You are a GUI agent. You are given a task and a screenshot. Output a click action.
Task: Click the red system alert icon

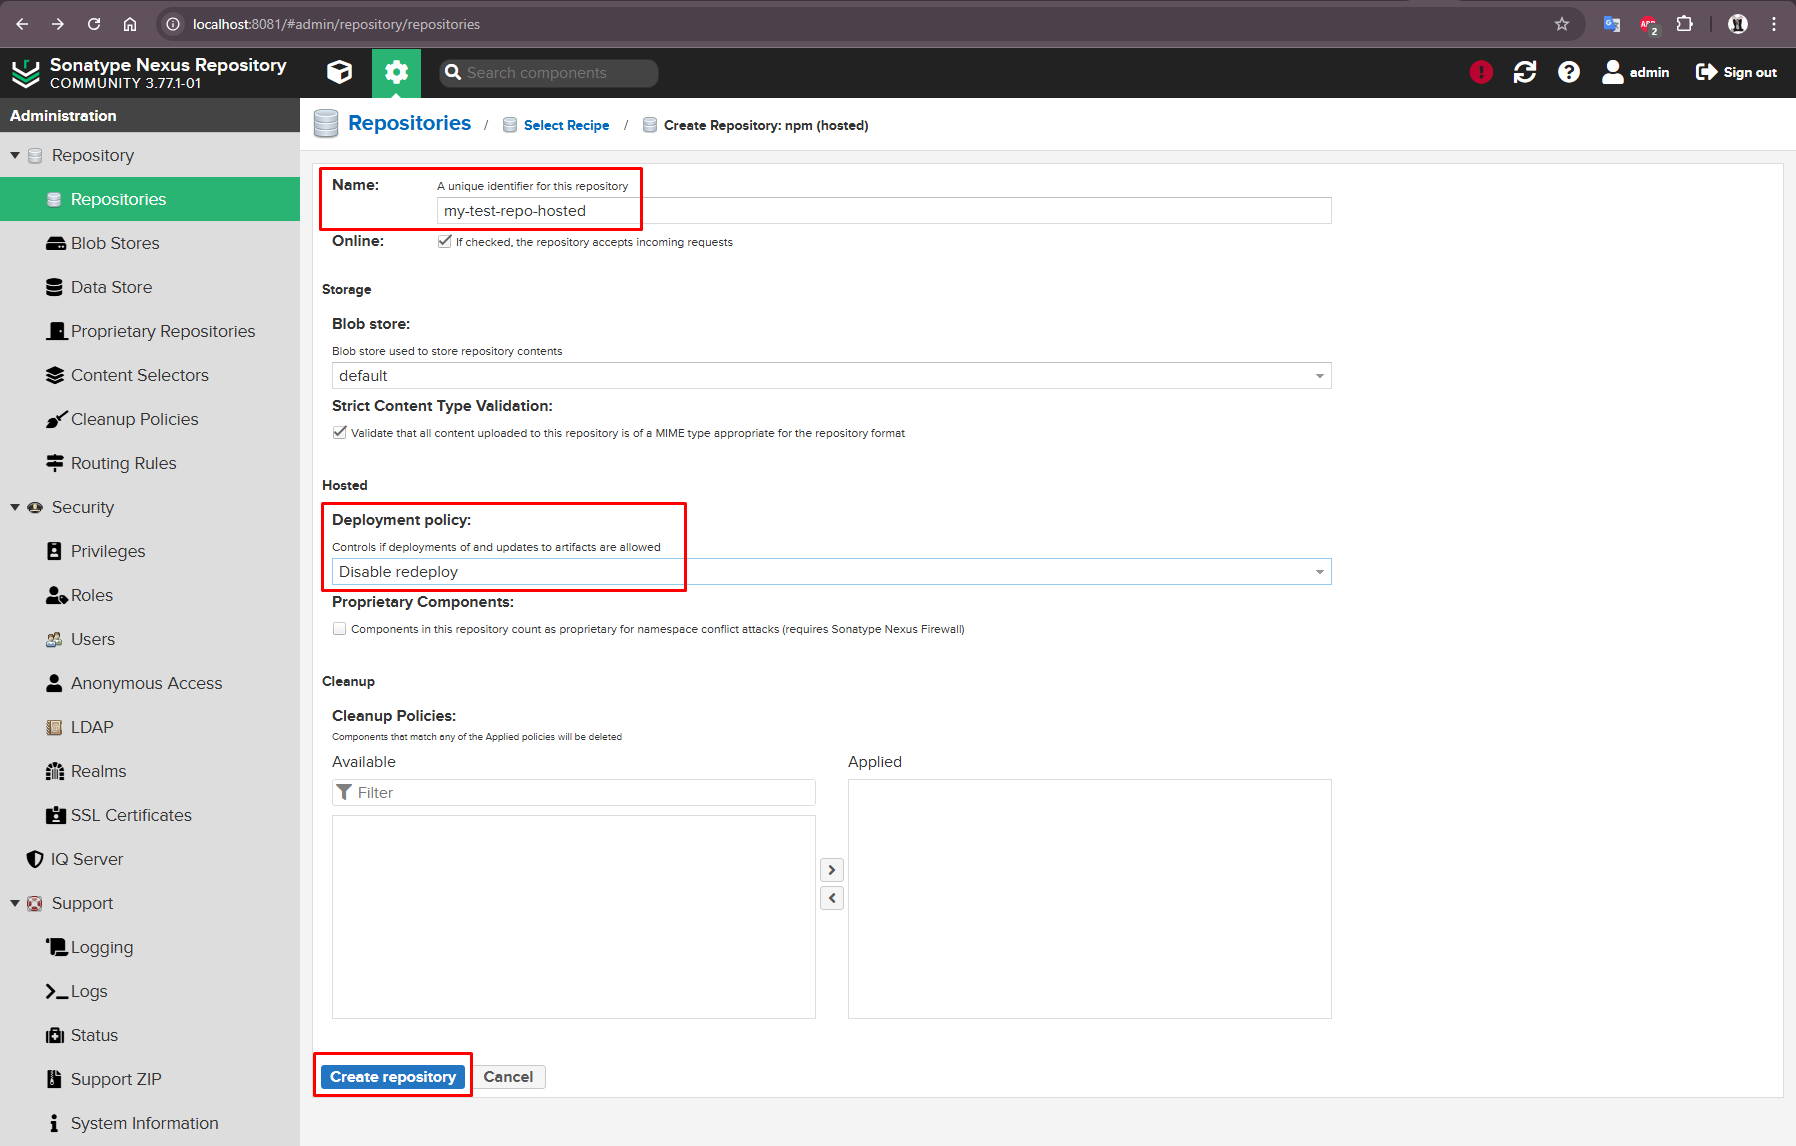click(1480, 72)
